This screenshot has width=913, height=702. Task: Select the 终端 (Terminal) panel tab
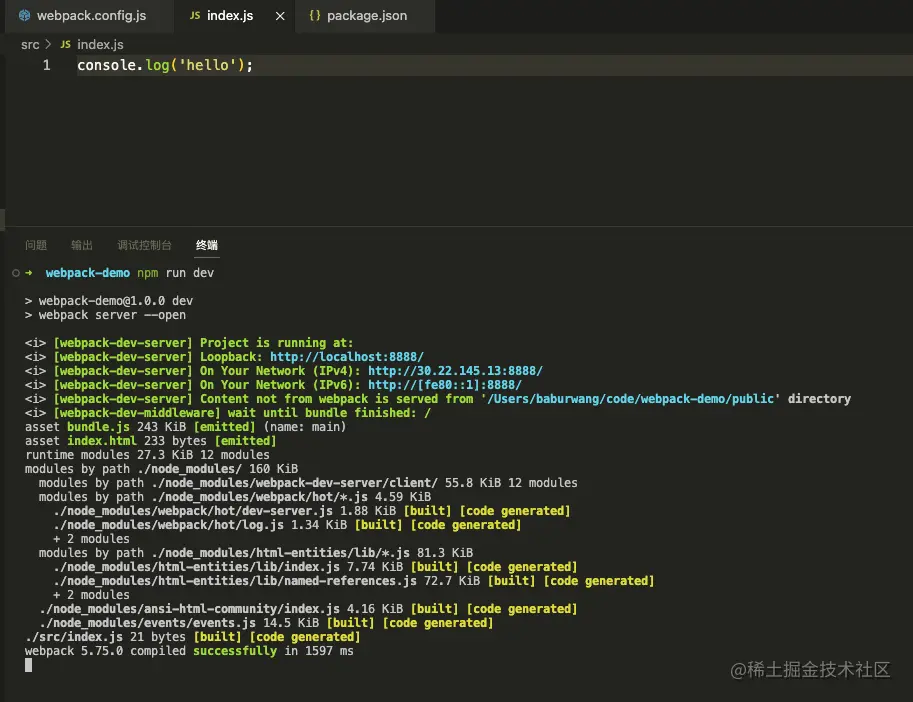tap(207, 245)
